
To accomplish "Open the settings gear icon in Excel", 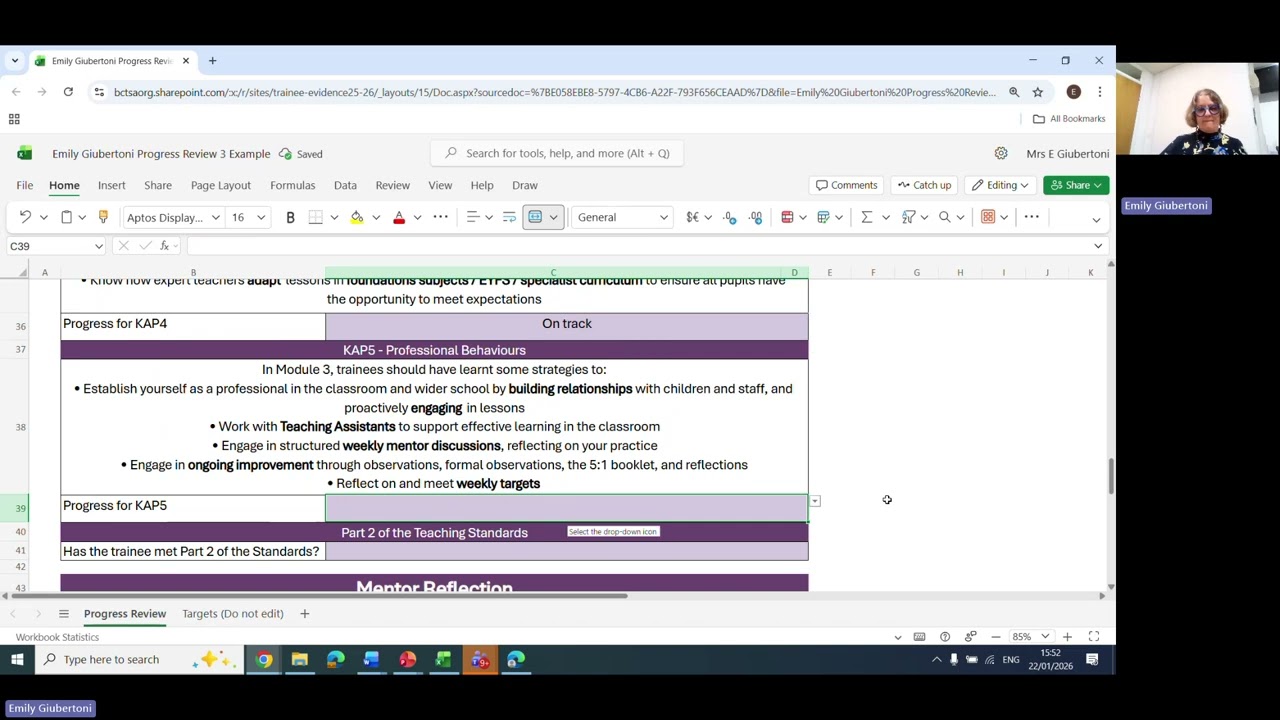I will [x=1001, y=154].
